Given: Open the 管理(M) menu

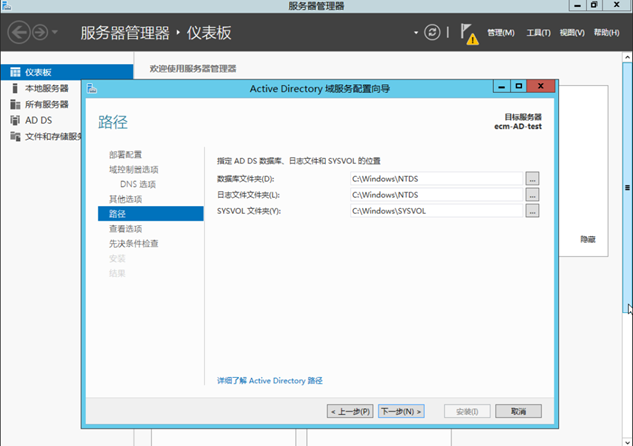Looking at the screenshot, I should [501, 33].
